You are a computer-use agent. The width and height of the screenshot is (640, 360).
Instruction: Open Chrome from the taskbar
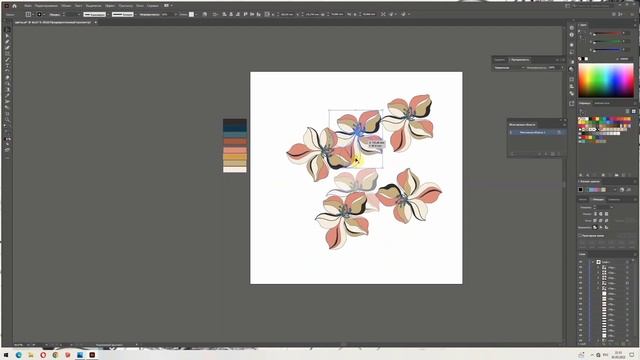click(55, 355)
